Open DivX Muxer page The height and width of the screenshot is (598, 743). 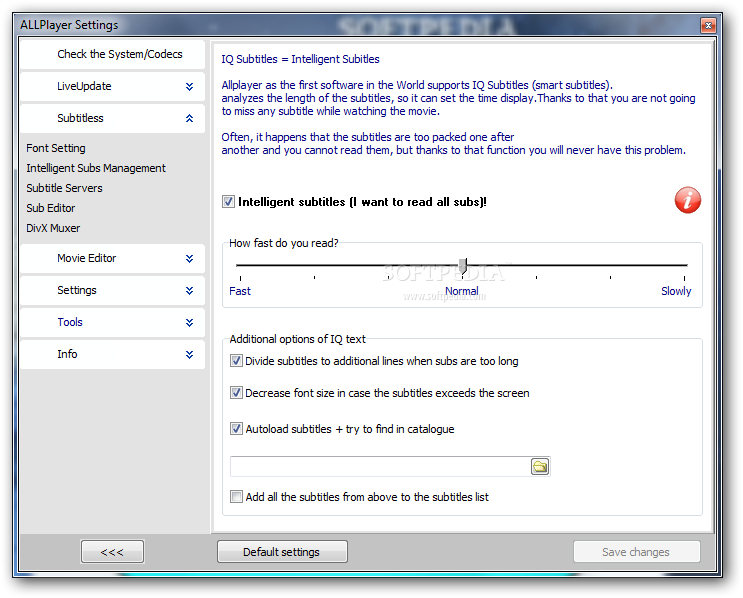53,228
